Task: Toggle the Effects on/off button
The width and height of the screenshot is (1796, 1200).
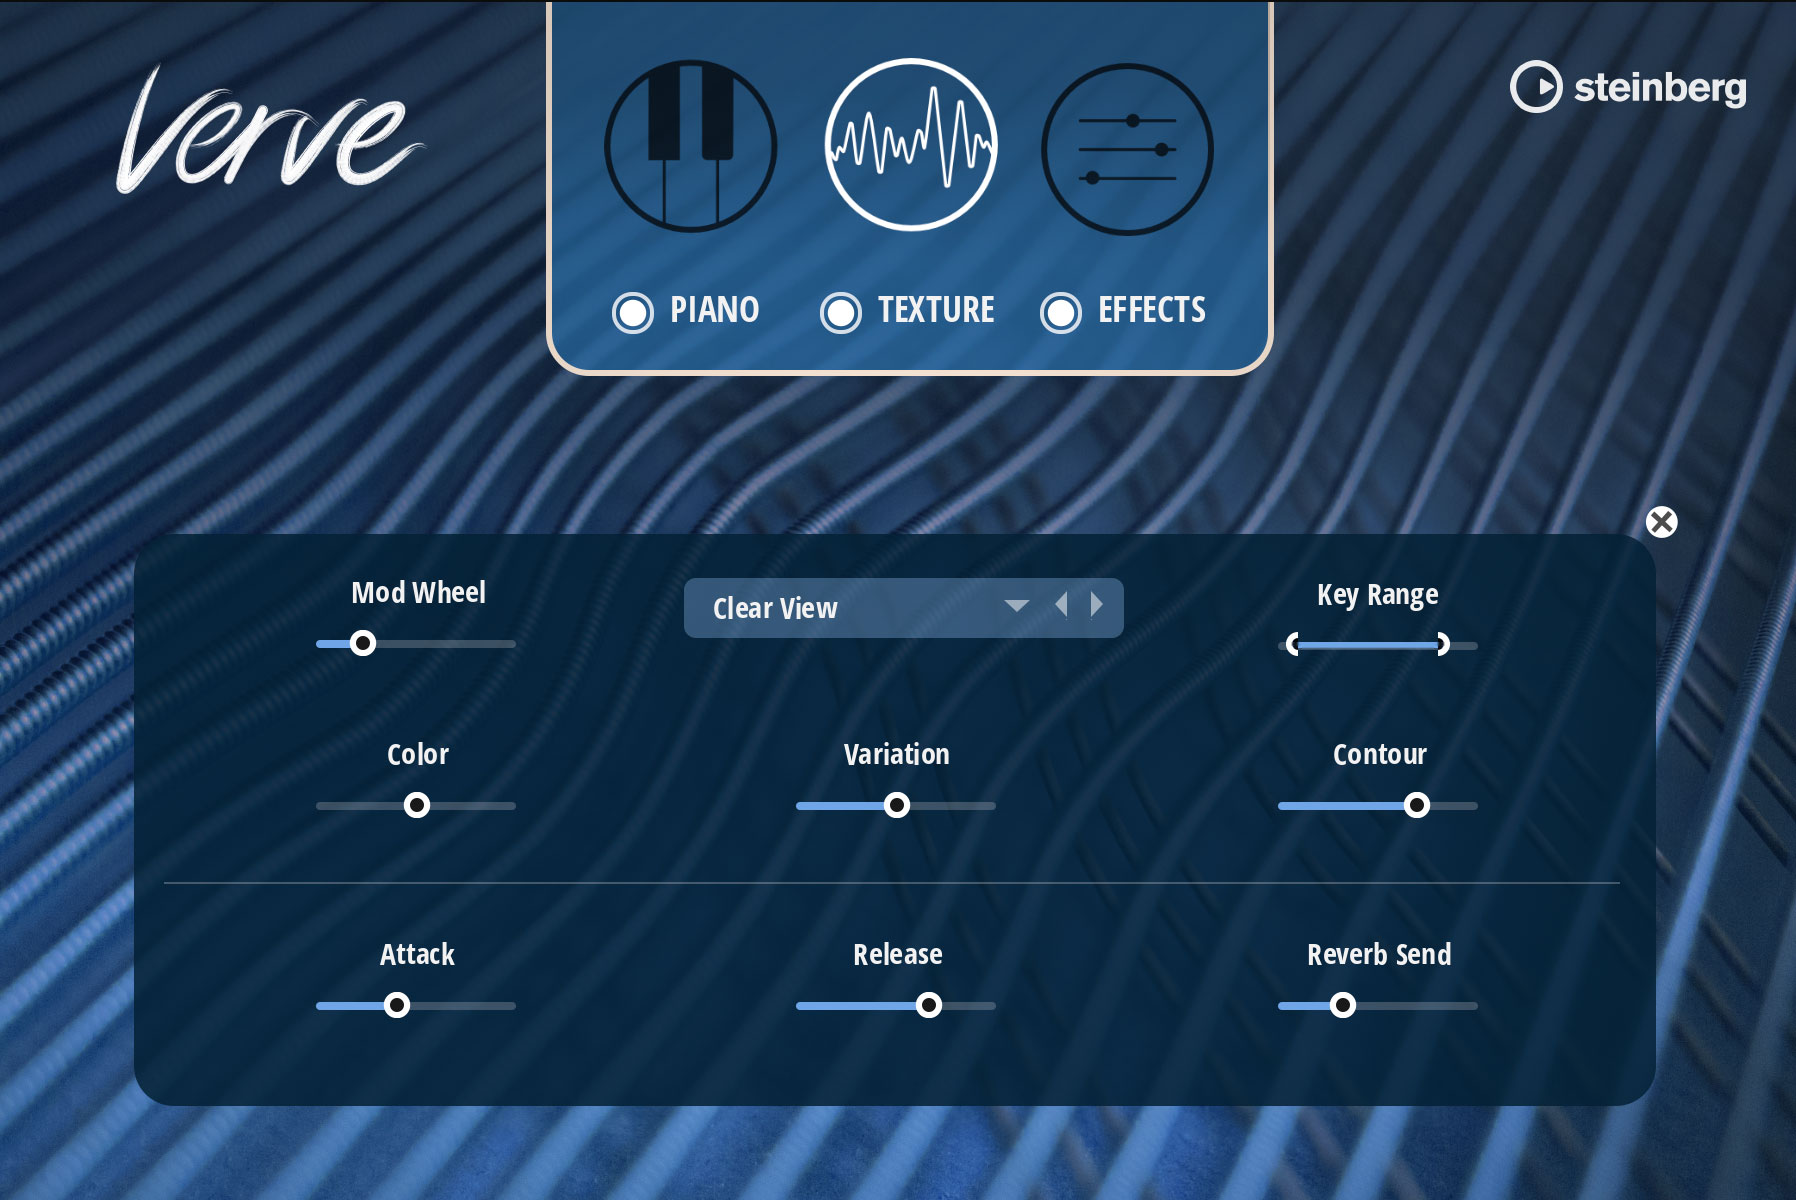Action: 1060,313
